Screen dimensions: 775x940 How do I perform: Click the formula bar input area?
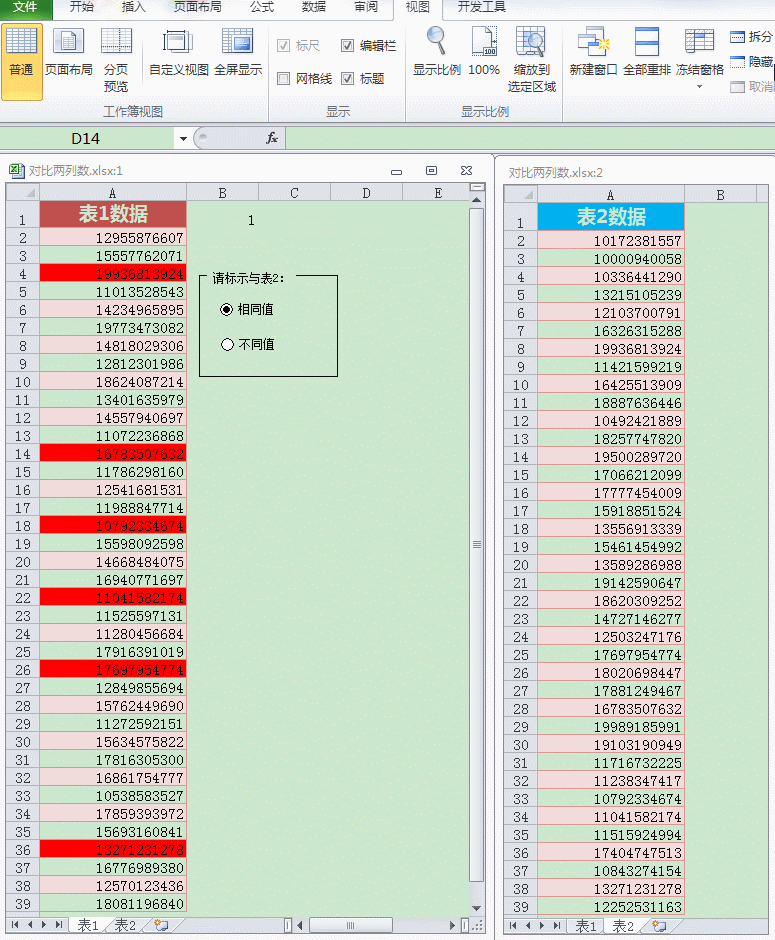pos(530,138)
